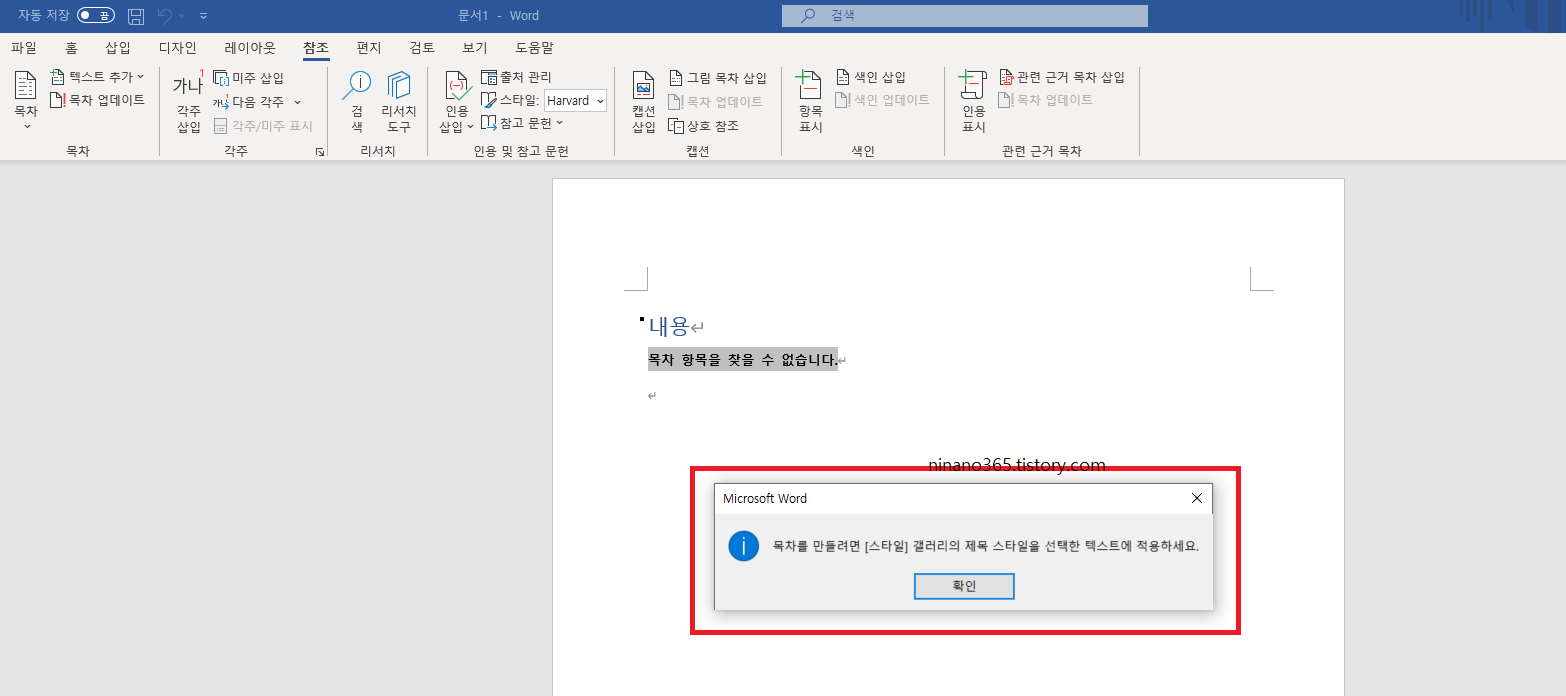
Task: Open Customize Quick Access Toolbar dropdown
Action: tap(204, 16)
